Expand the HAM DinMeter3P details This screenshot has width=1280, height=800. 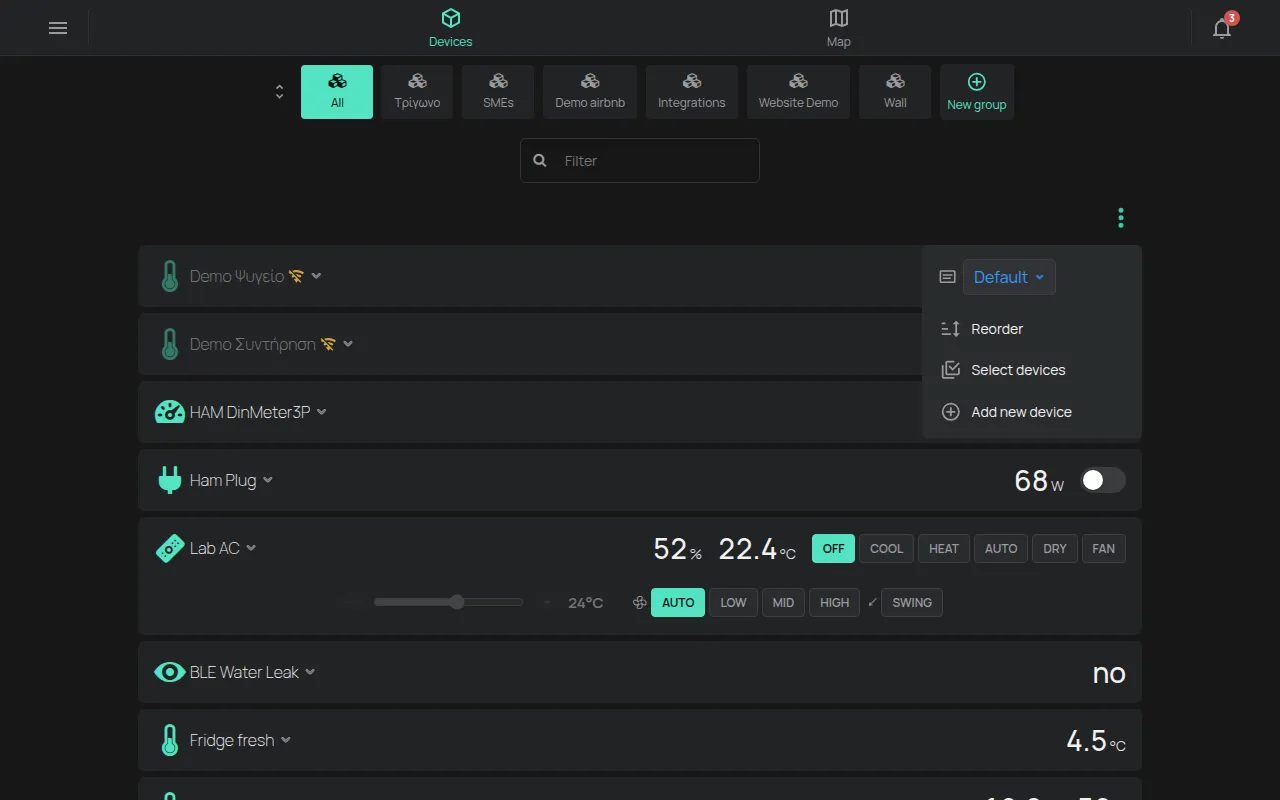click(x=322, y=412)
